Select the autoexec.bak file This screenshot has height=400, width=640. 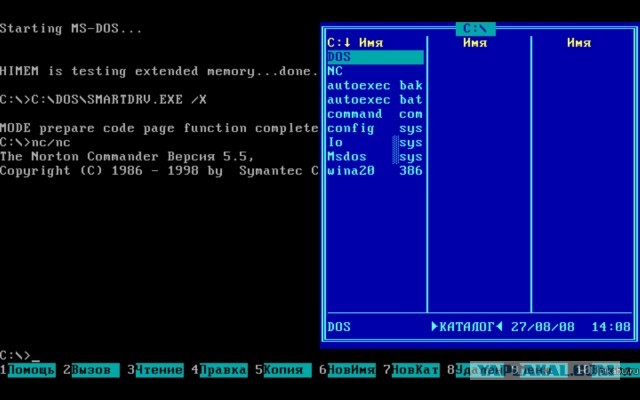coord(375,85)
